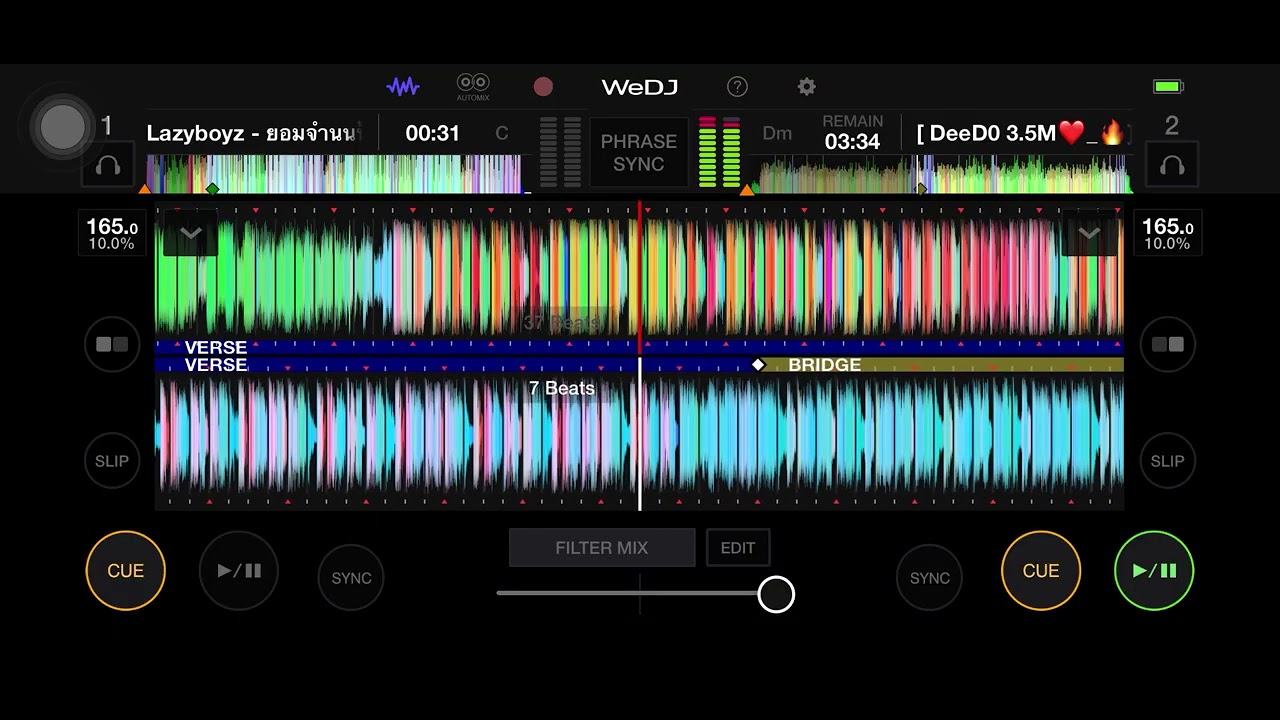Tap the green hot cue marker on deck 1 overview

pos(212,188)
